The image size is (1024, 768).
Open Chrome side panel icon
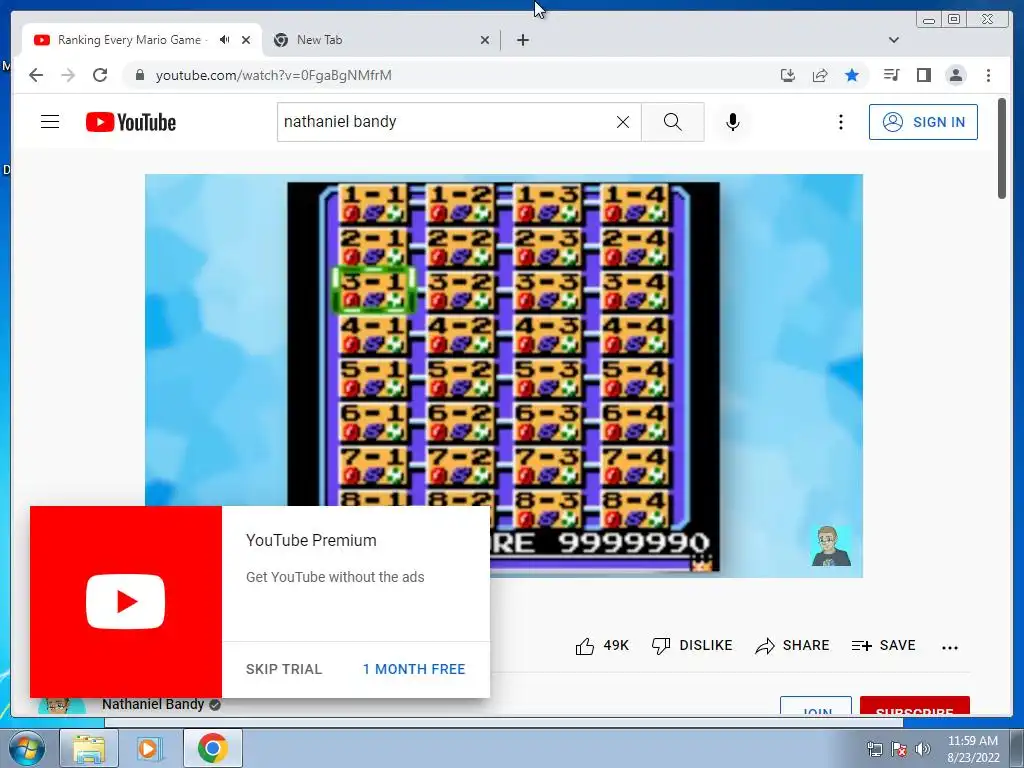[x=923, y=75]
